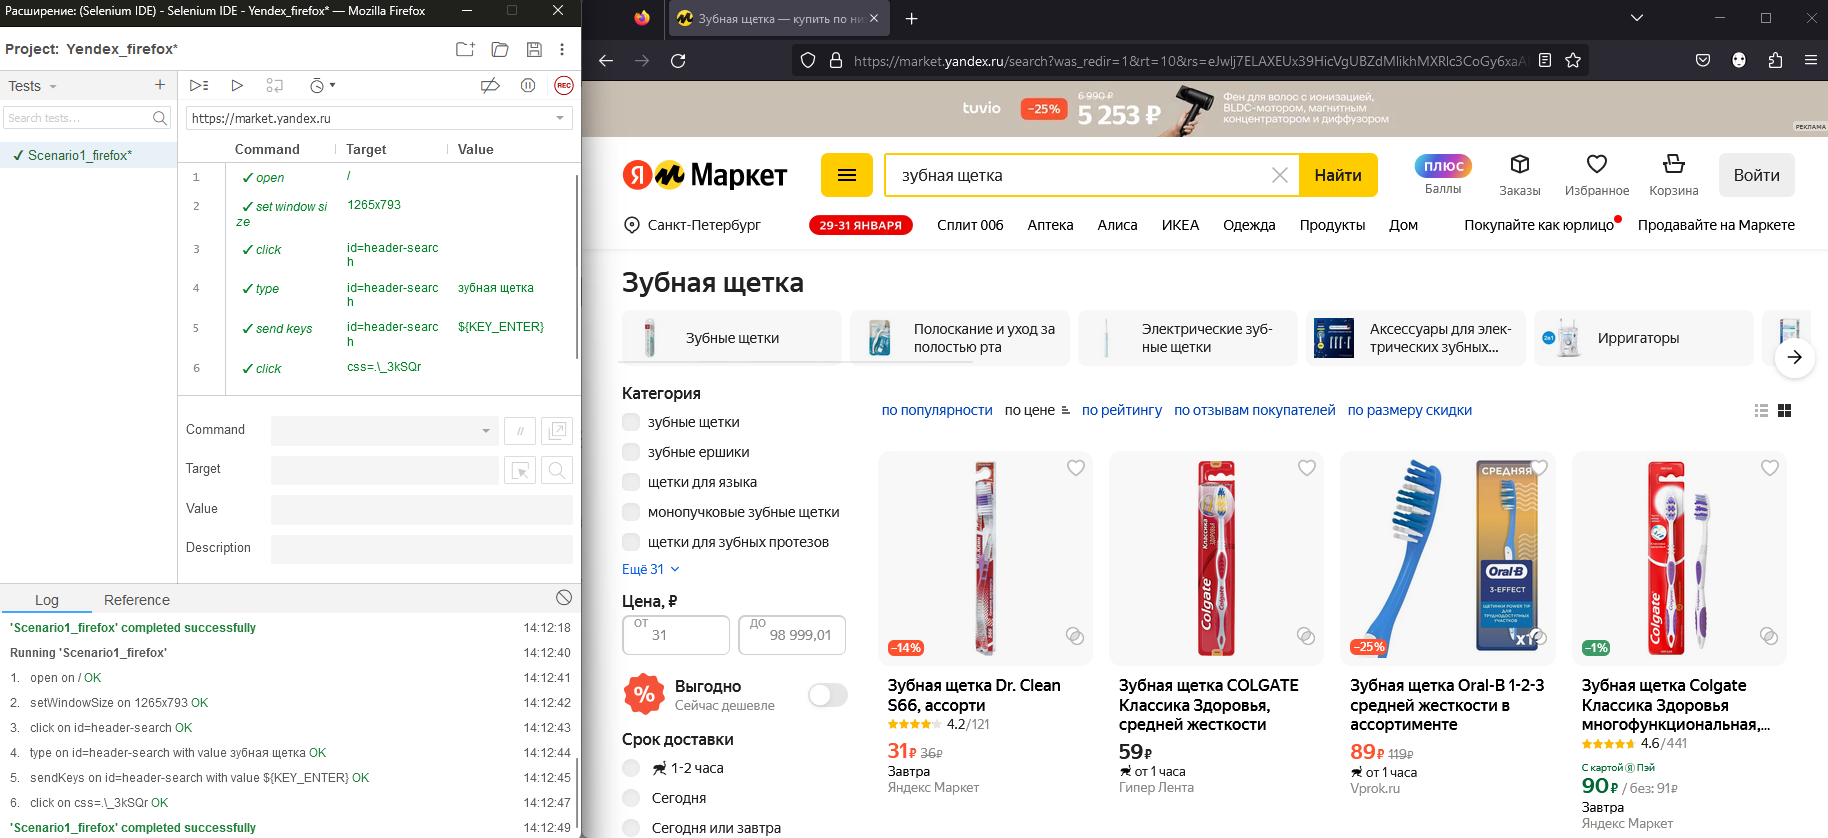
Task: Switch to Log tab
Action: [x=47, y=600]
